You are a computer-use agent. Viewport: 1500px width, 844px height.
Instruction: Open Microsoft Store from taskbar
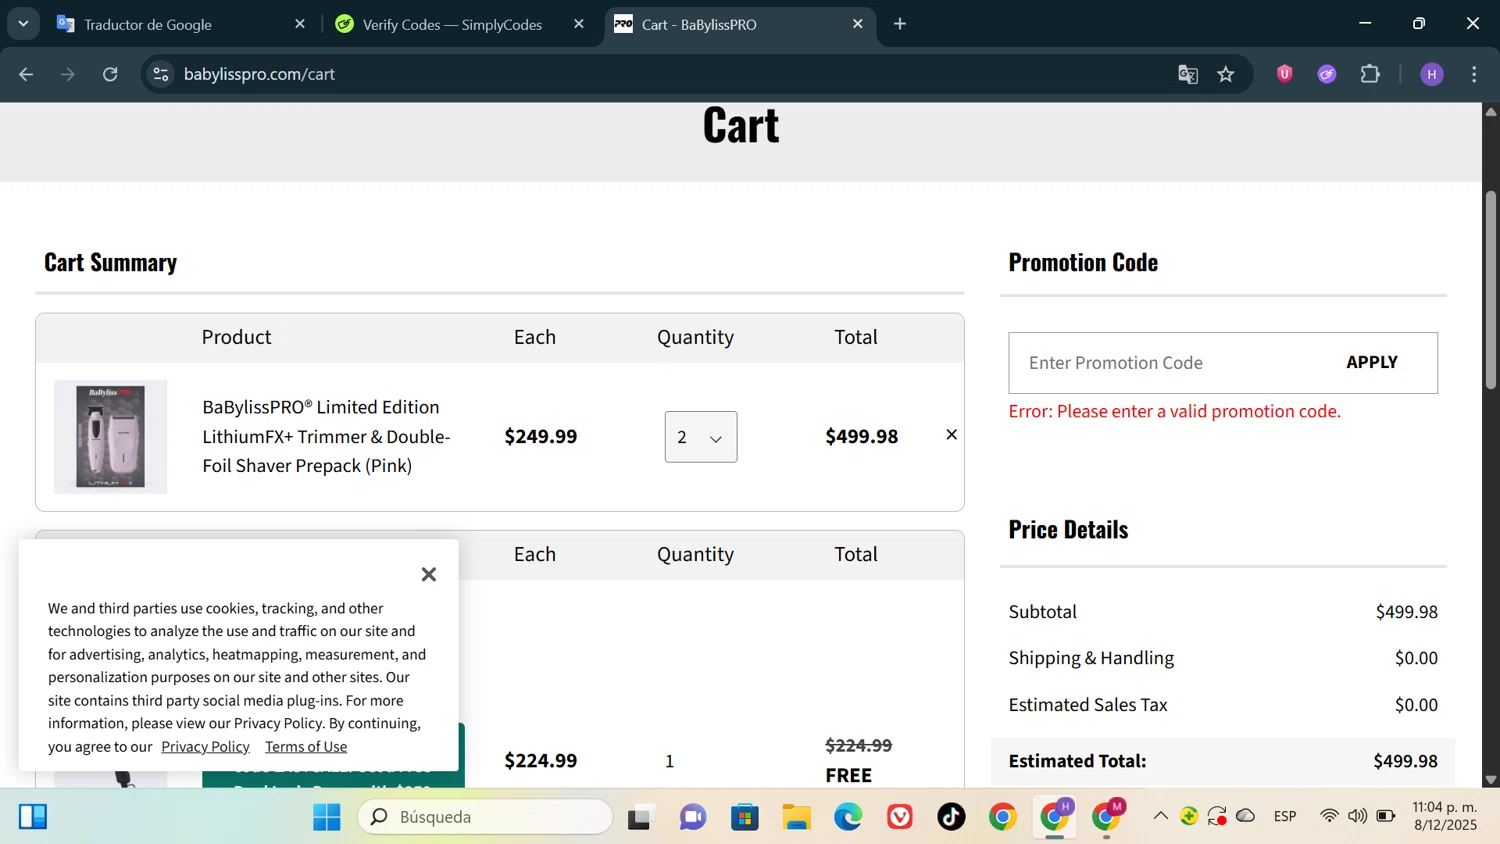[745, 817]
